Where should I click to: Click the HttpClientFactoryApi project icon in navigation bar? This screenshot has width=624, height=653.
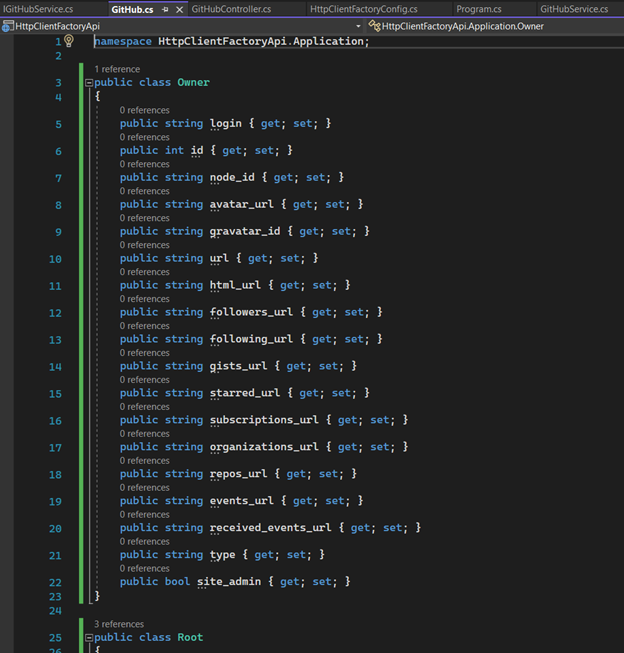click(7, 26)
